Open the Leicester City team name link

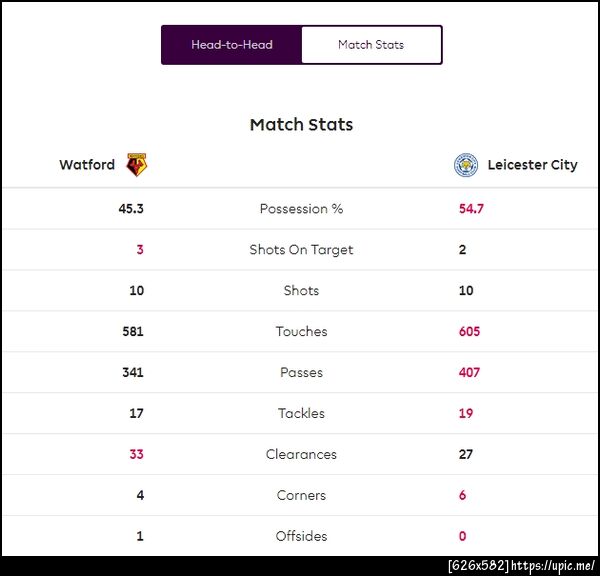pos(532,165)
